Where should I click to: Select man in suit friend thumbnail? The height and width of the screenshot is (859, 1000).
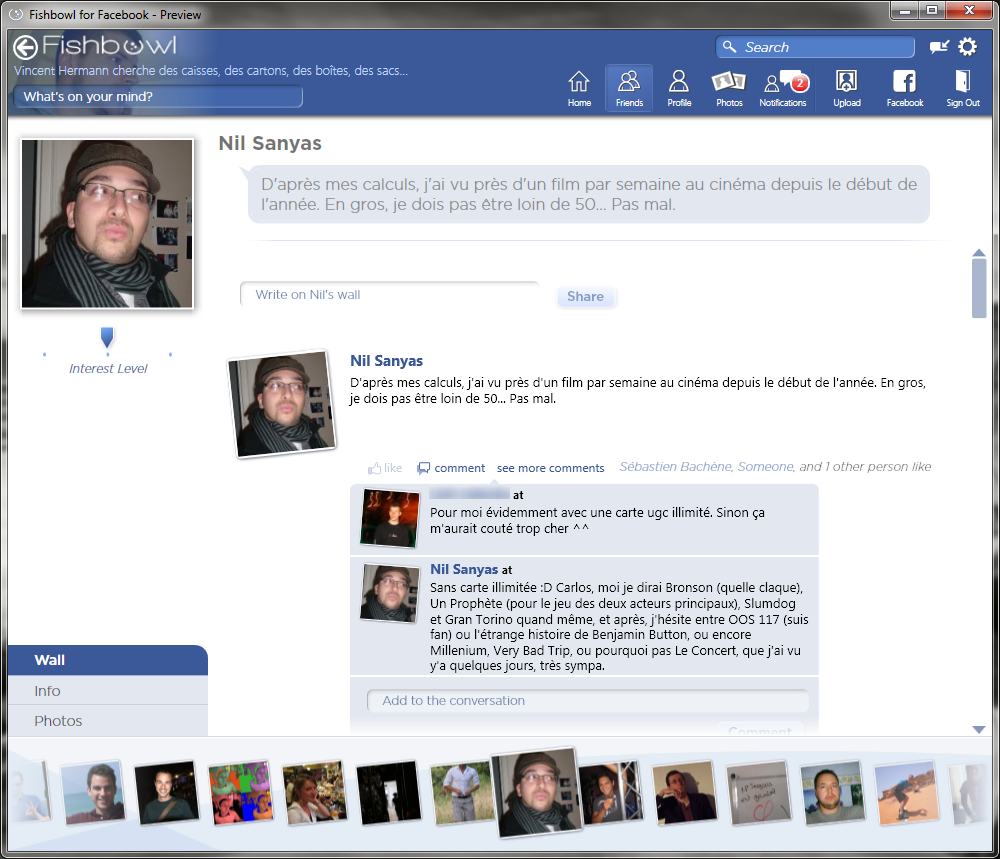point(684,793)
